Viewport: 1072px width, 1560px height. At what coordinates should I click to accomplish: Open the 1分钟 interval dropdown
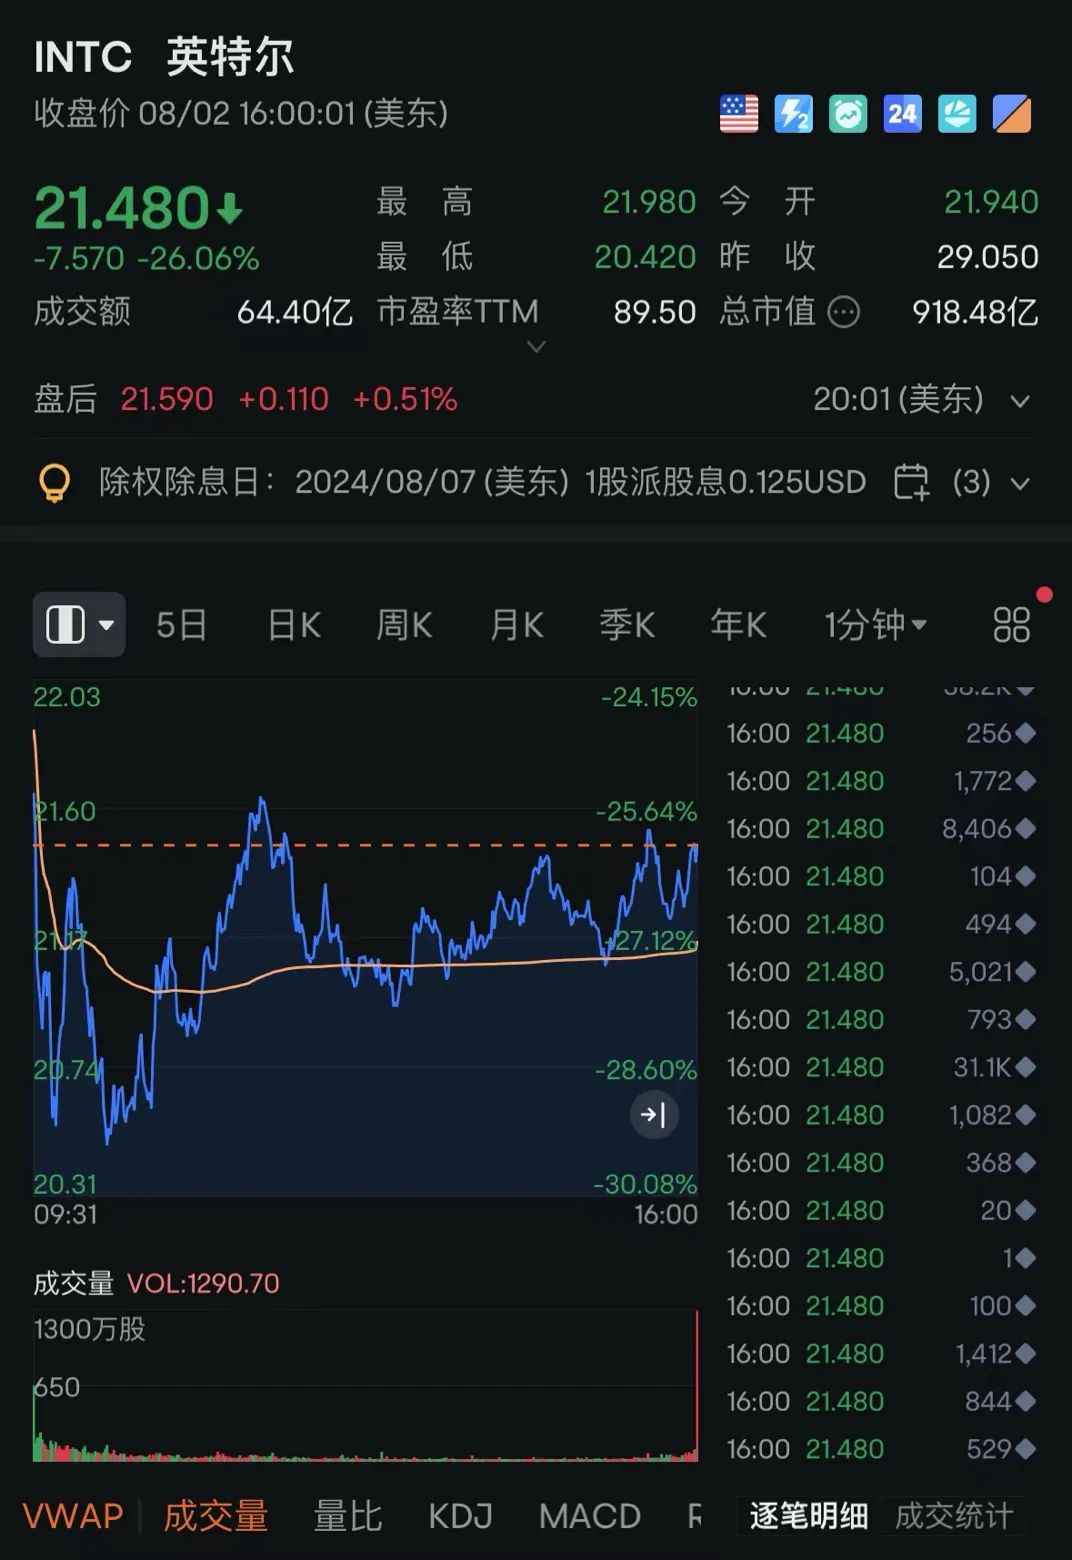[x=875, y=625]
